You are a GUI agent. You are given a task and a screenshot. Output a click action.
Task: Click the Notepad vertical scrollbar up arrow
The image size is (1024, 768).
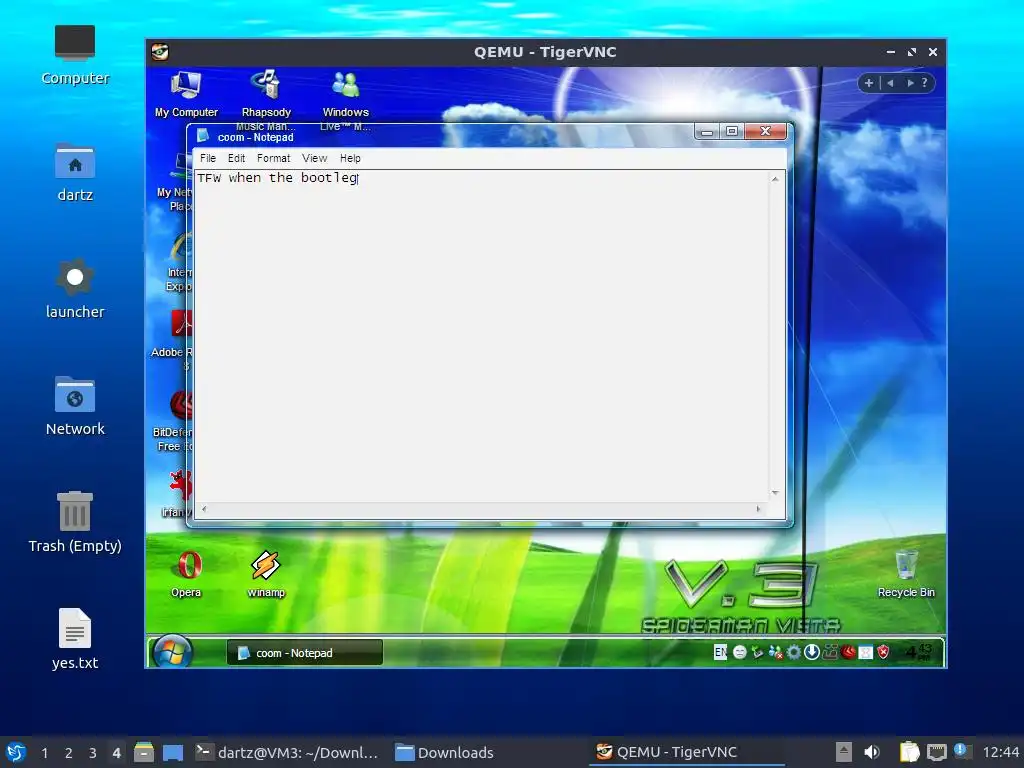[x=775, y=178]
